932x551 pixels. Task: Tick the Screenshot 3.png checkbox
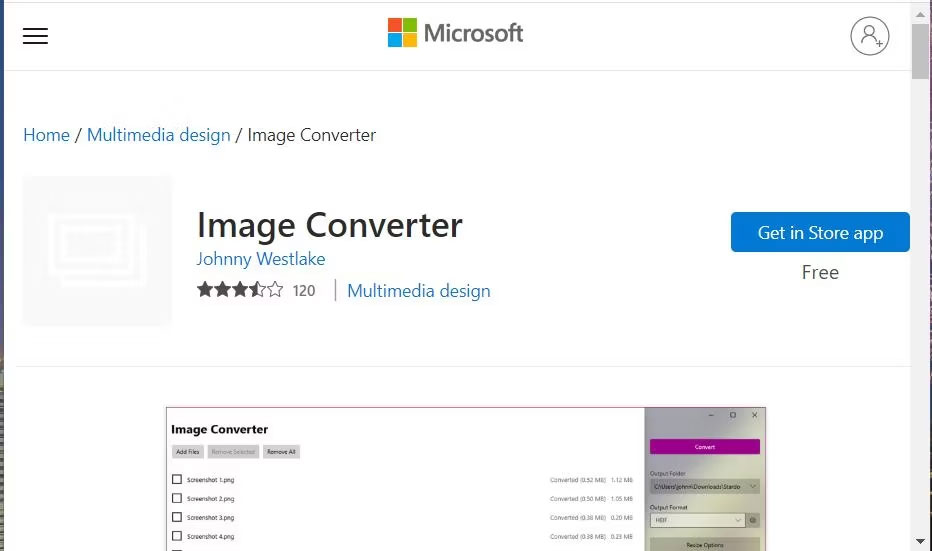point(177,517)
